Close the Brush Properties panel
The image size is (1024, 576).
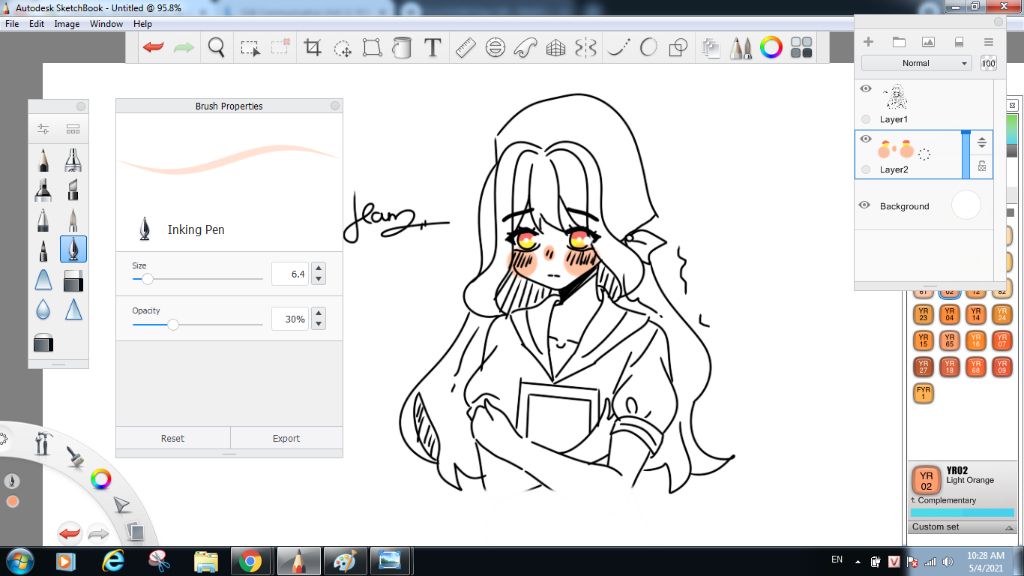[x=335, y=106]
